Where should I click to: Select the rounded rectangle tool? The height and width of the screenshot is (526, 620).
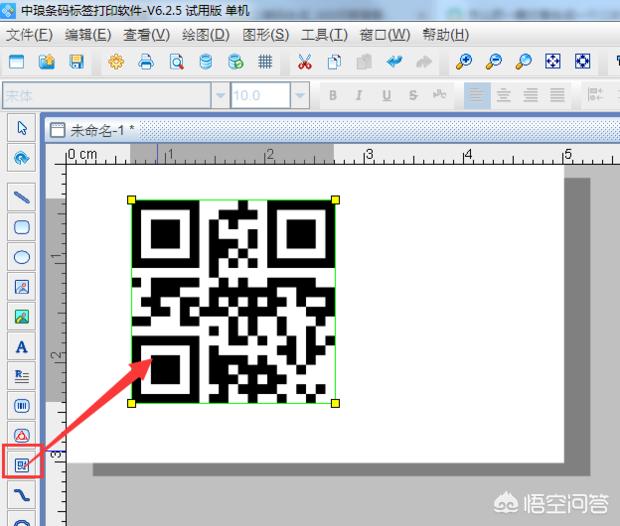pos(22,227)
